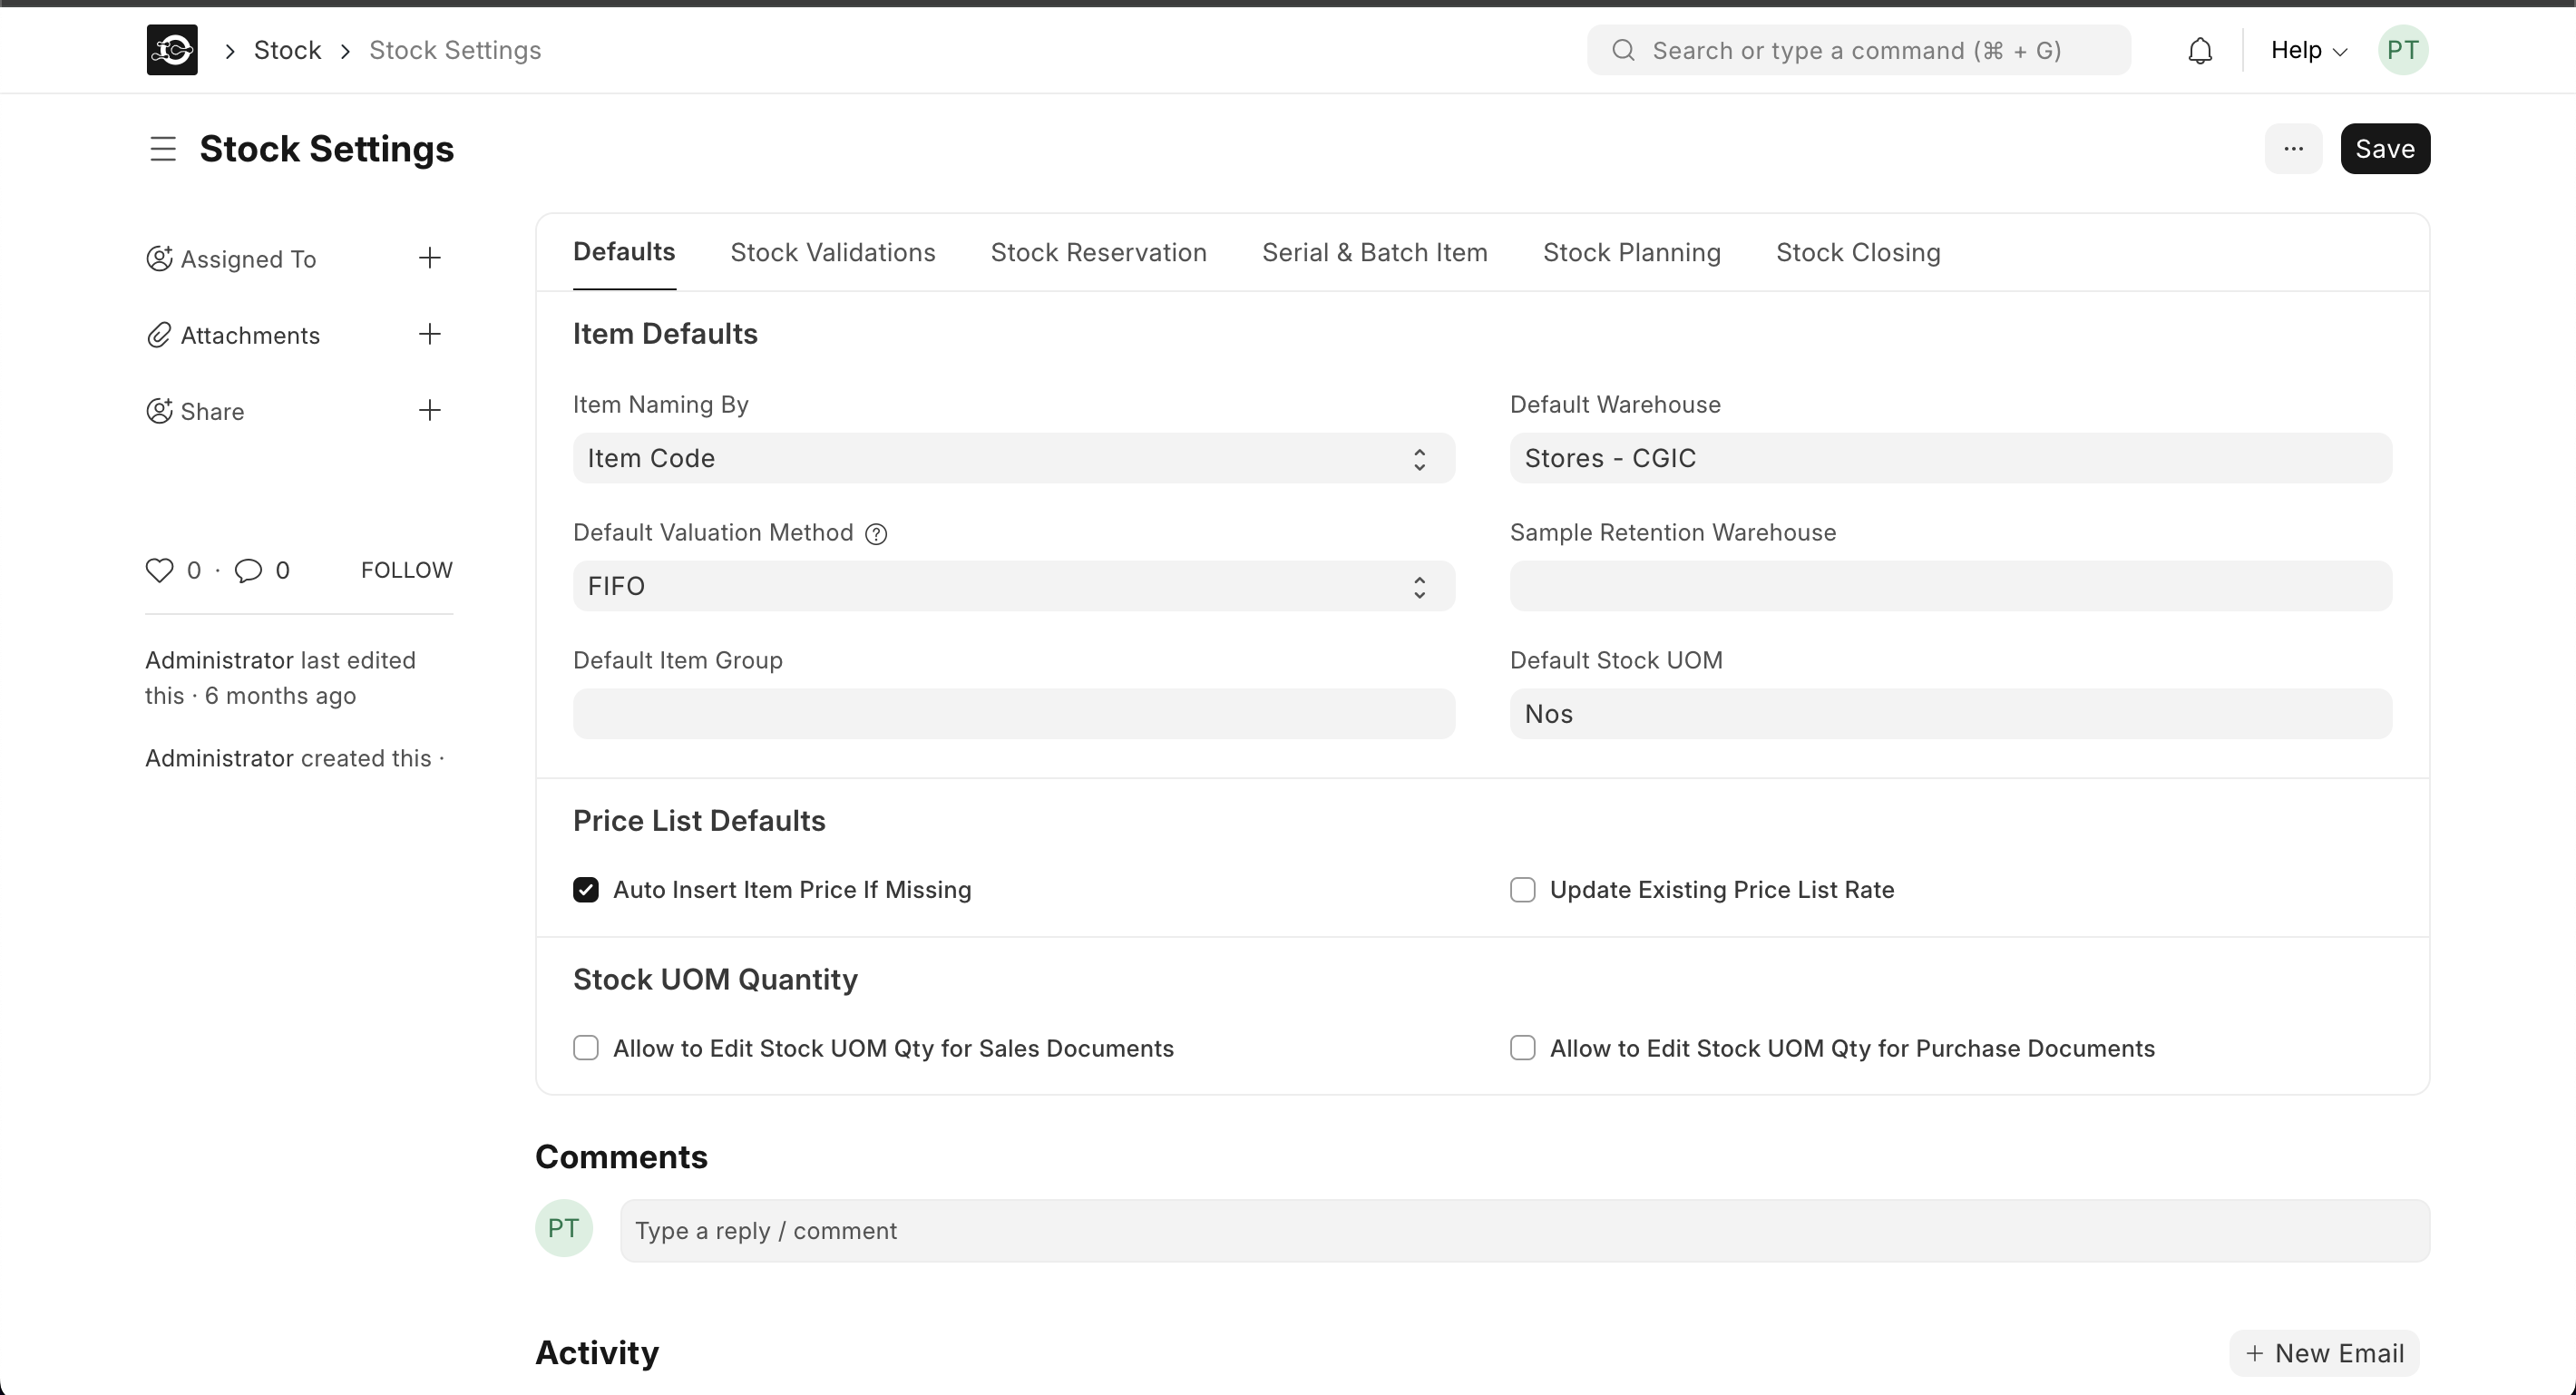
Task: Click the help icon beside Default Valuation Method
Action: click(876, 534)
